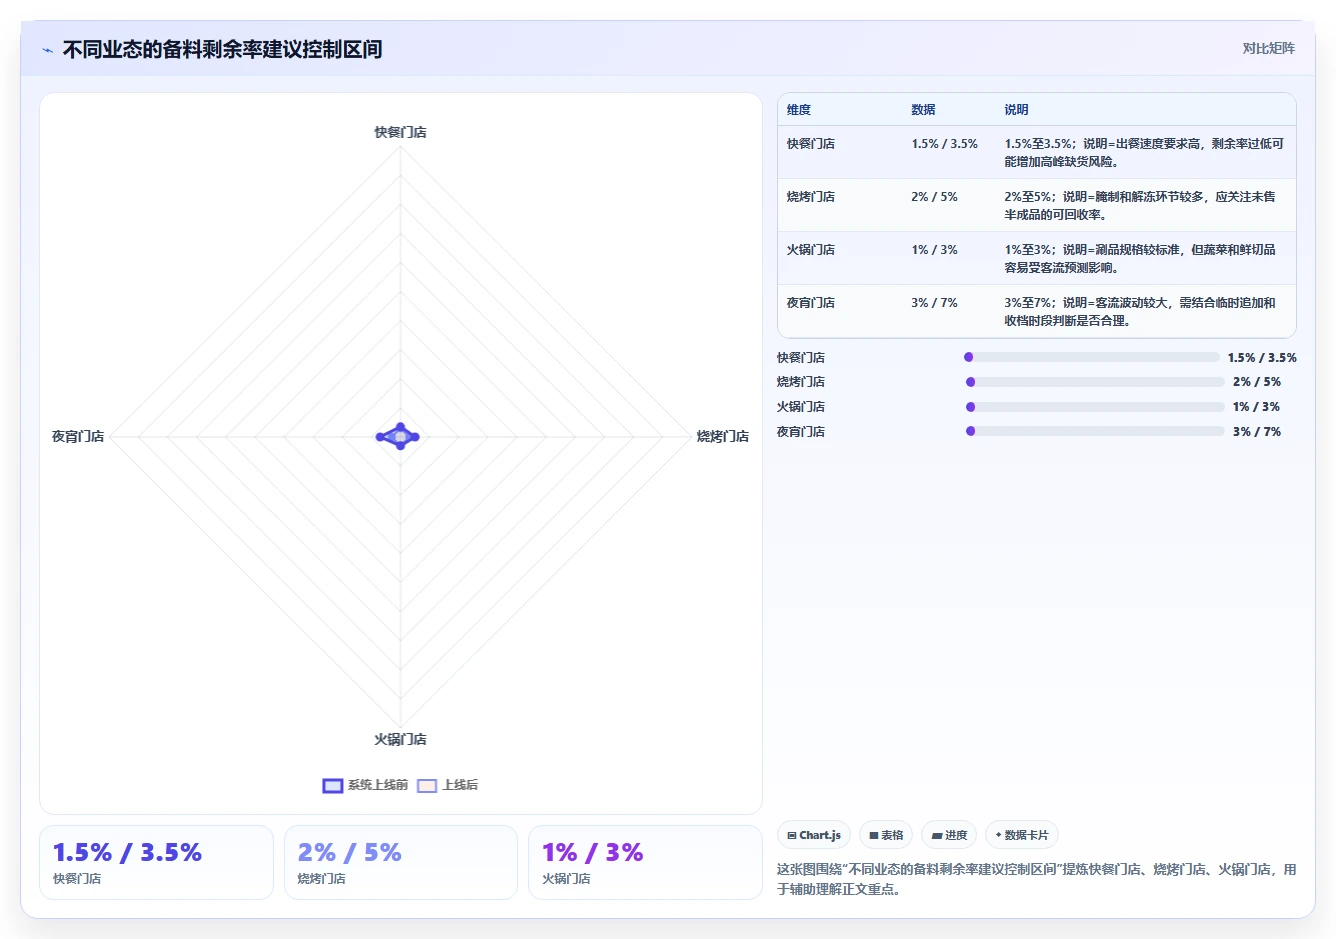This screenshot has height=939, width=1336.
Task: Click the 3% / 7% value beside progress bar
Action: pyautogui.click(x=1257, y=432)
